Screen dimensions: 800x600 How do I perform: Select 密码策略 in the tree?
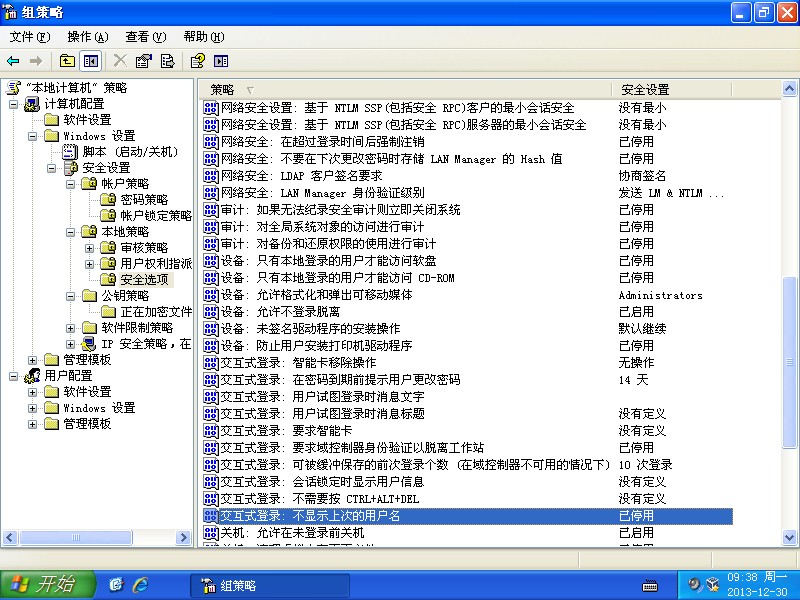143,200
